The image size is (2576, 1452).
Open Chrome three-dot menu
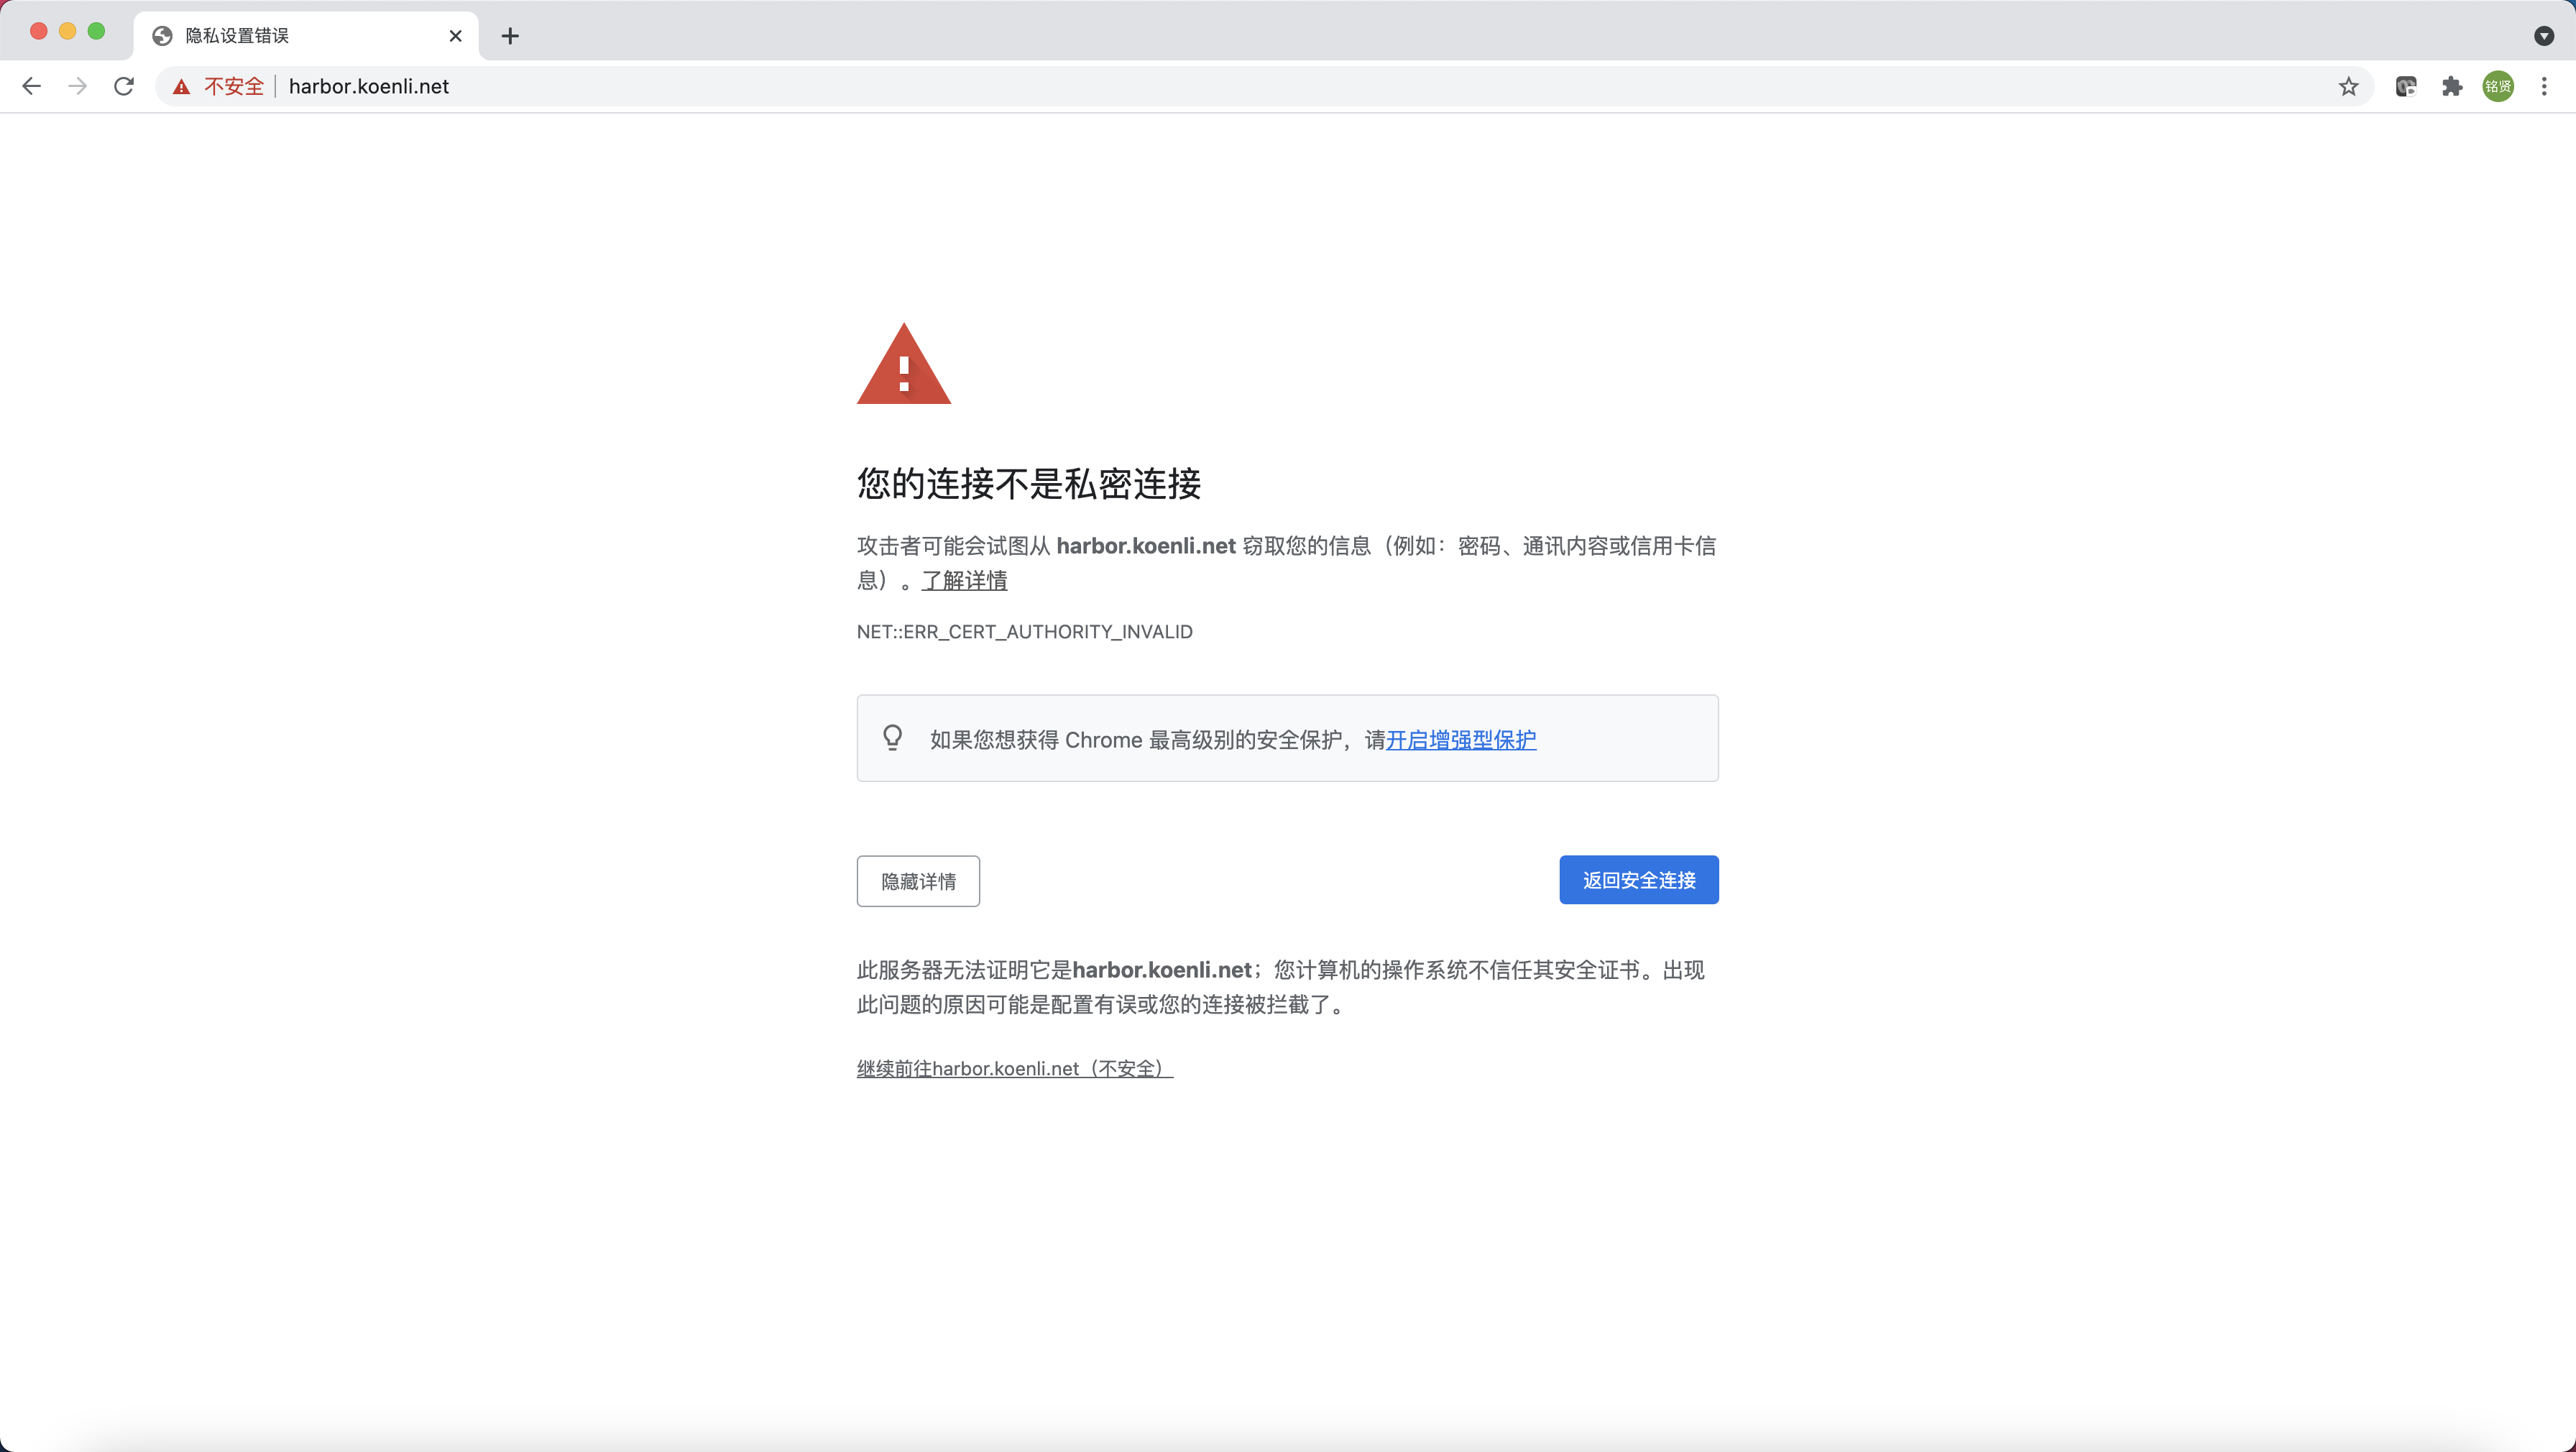2544,87
